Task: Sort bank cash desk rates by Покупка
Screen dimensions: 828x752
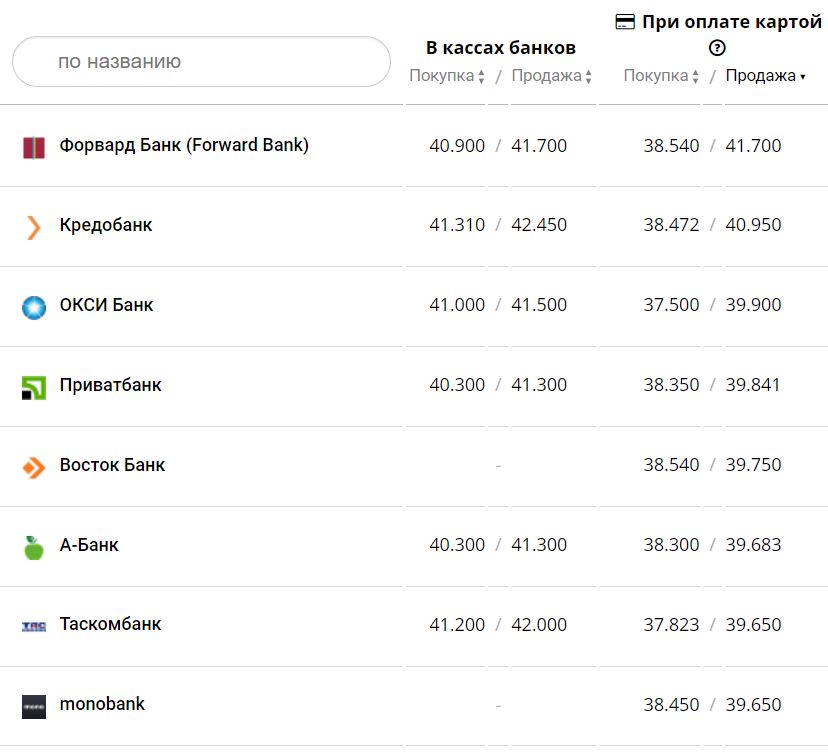Action: [x=447, y=76]
